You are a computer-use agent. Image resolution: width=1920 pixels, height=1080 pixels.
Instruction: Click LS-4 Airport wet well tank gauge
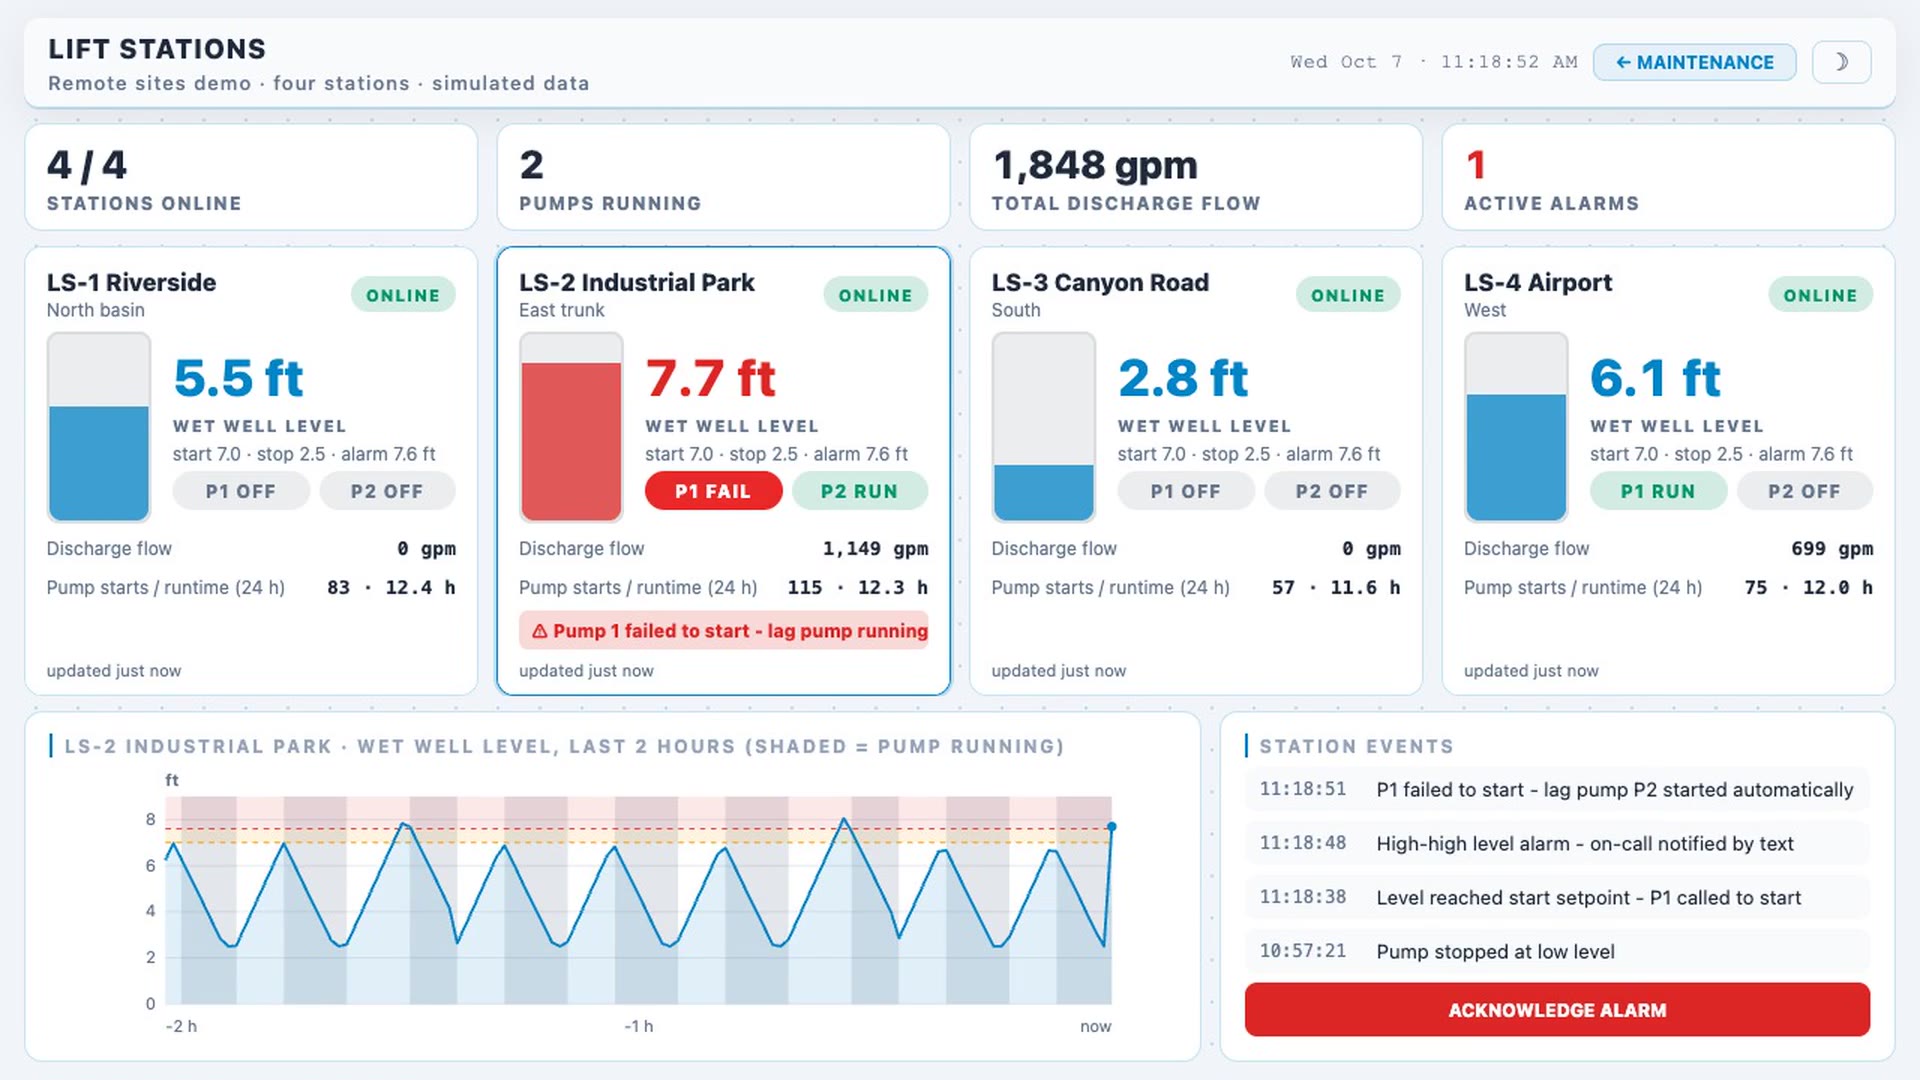(1516, 427)
